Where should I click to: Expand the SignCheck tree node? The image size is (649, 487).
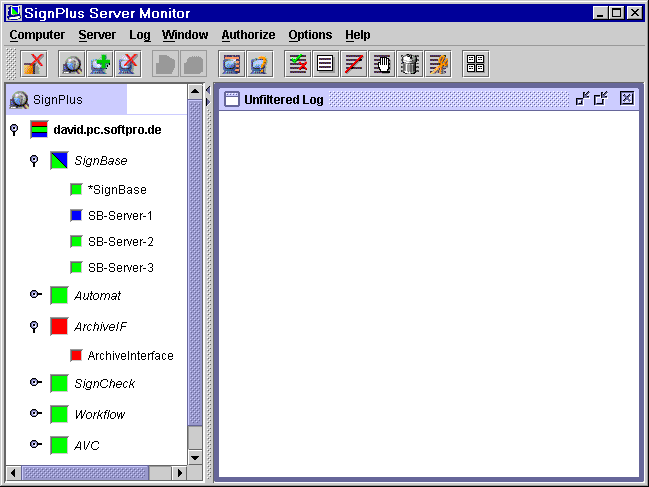(x=34, y=383)
